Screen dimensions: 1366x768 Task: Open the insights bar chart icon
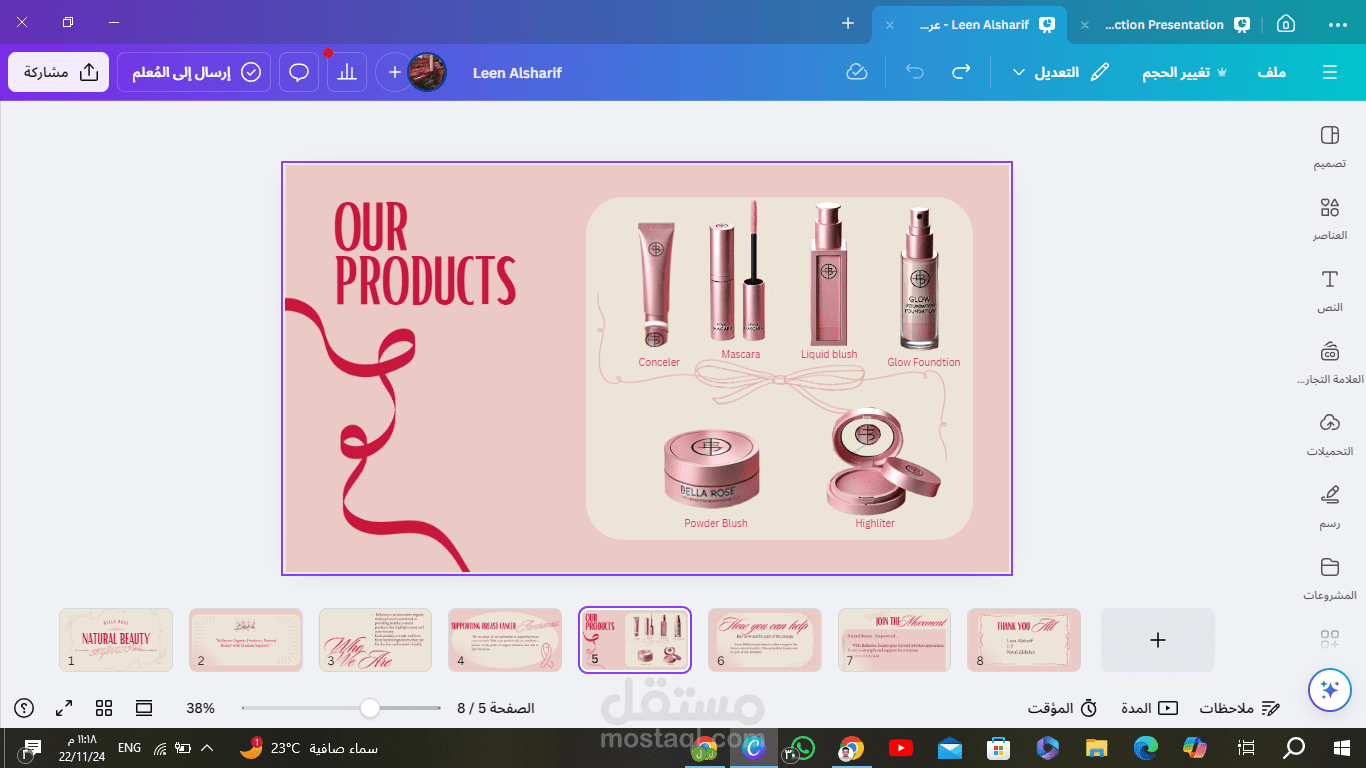[347, 72]
